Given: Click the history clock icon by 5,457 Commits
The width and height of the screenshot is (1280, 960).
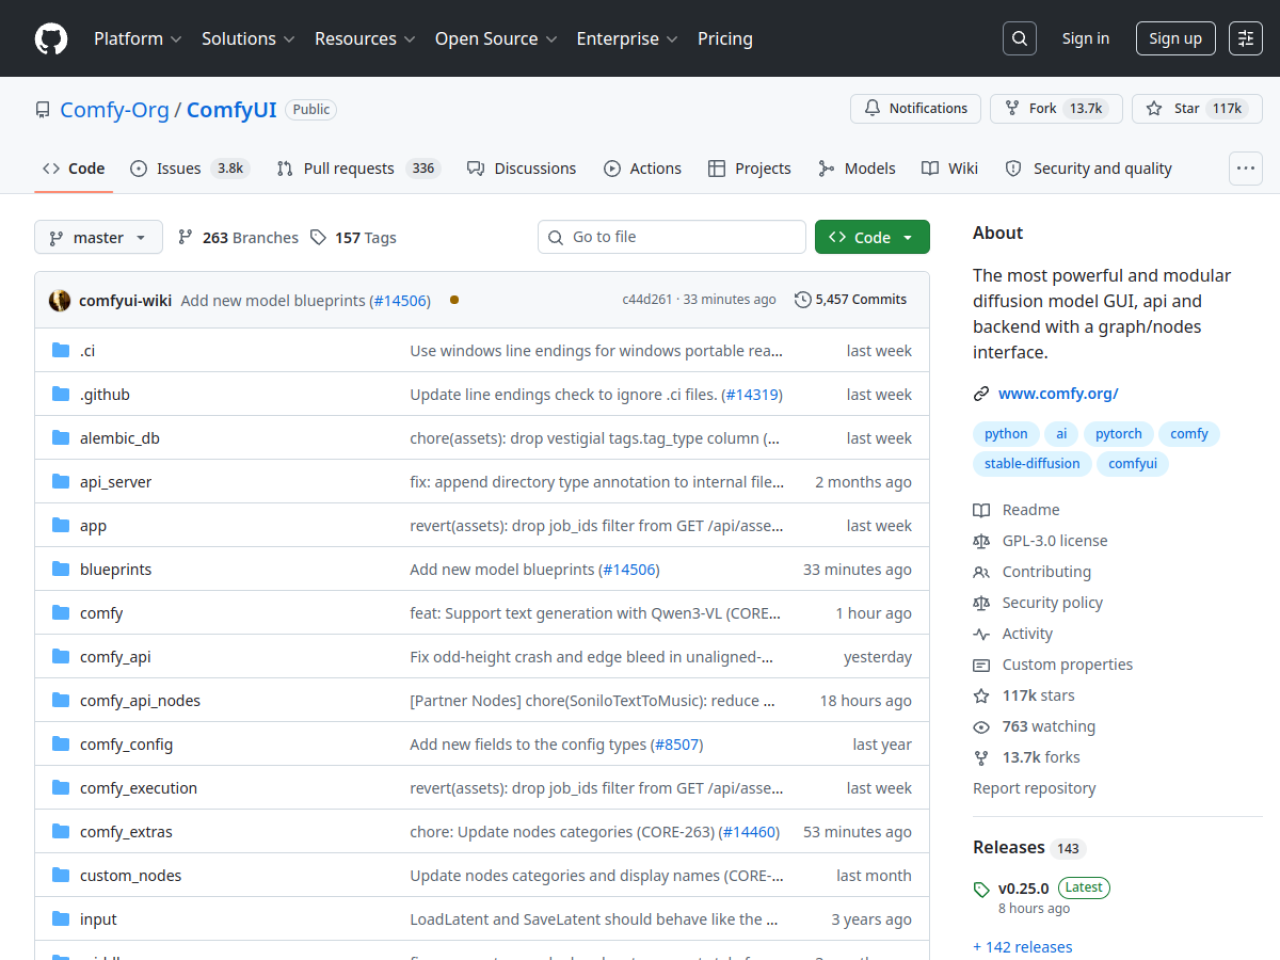Looking at the screenshot, I should point(802,300).
